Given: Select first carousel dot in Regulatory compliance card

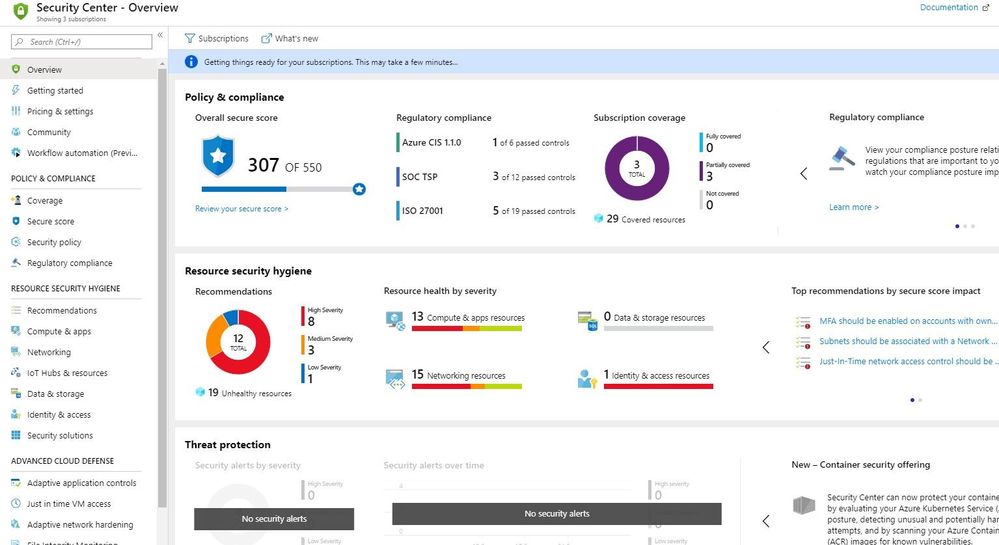Looking at the screenshot, I should point(957,226).
